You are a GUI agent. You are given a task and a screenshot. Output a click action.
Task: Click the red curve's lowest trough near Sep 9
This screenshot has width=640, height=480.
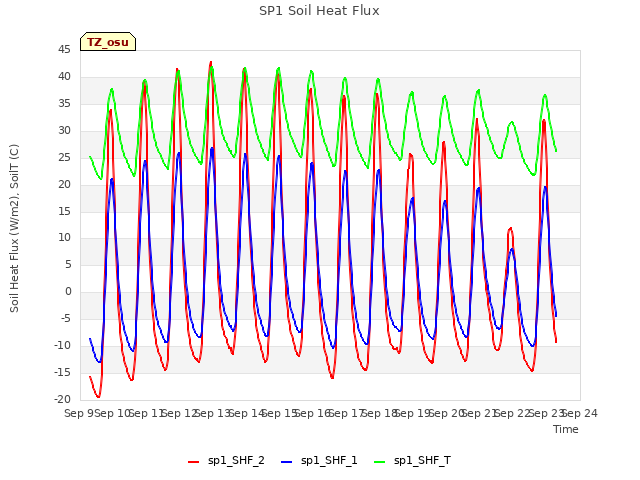click(98, 396)
